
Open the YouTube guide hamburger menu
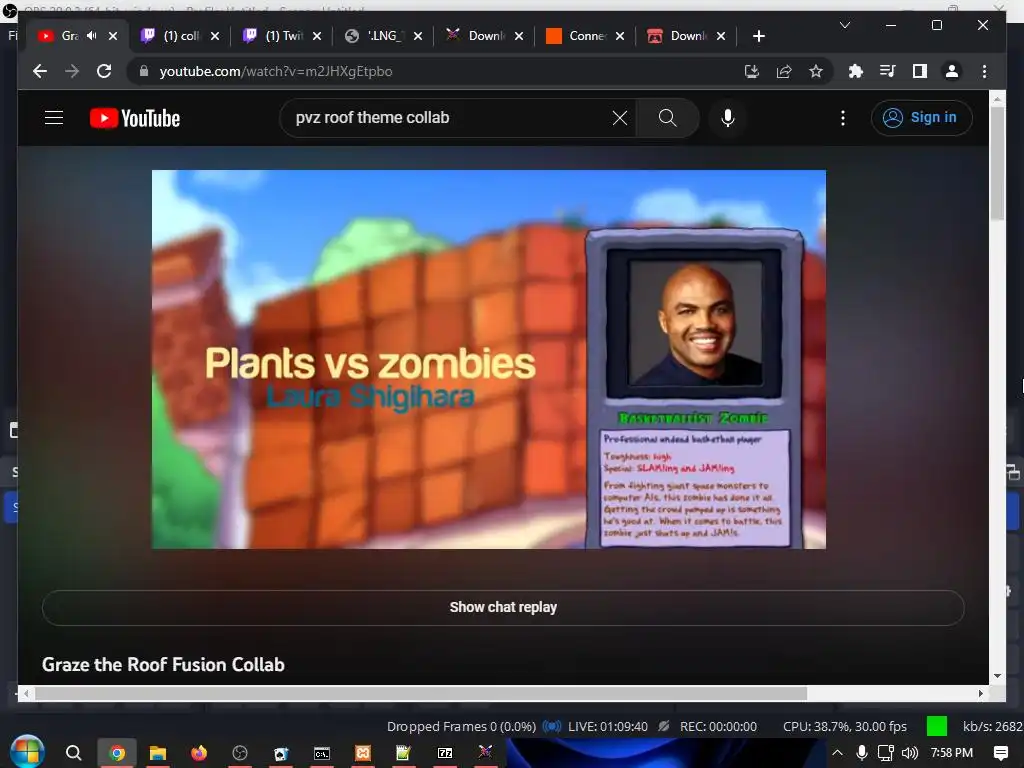(x=54, y=118)
